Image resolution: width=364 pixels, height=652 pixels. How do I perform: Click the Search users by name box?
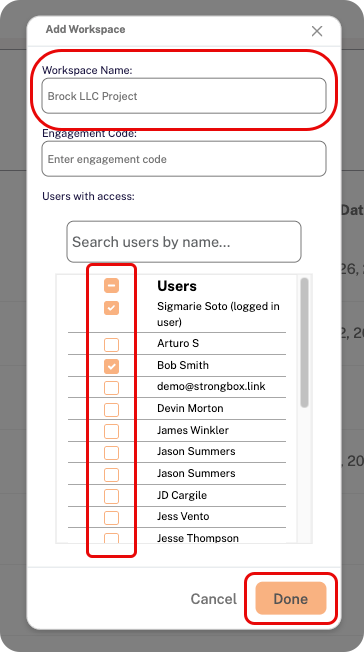pyautogui.click(x=184, y=242)
